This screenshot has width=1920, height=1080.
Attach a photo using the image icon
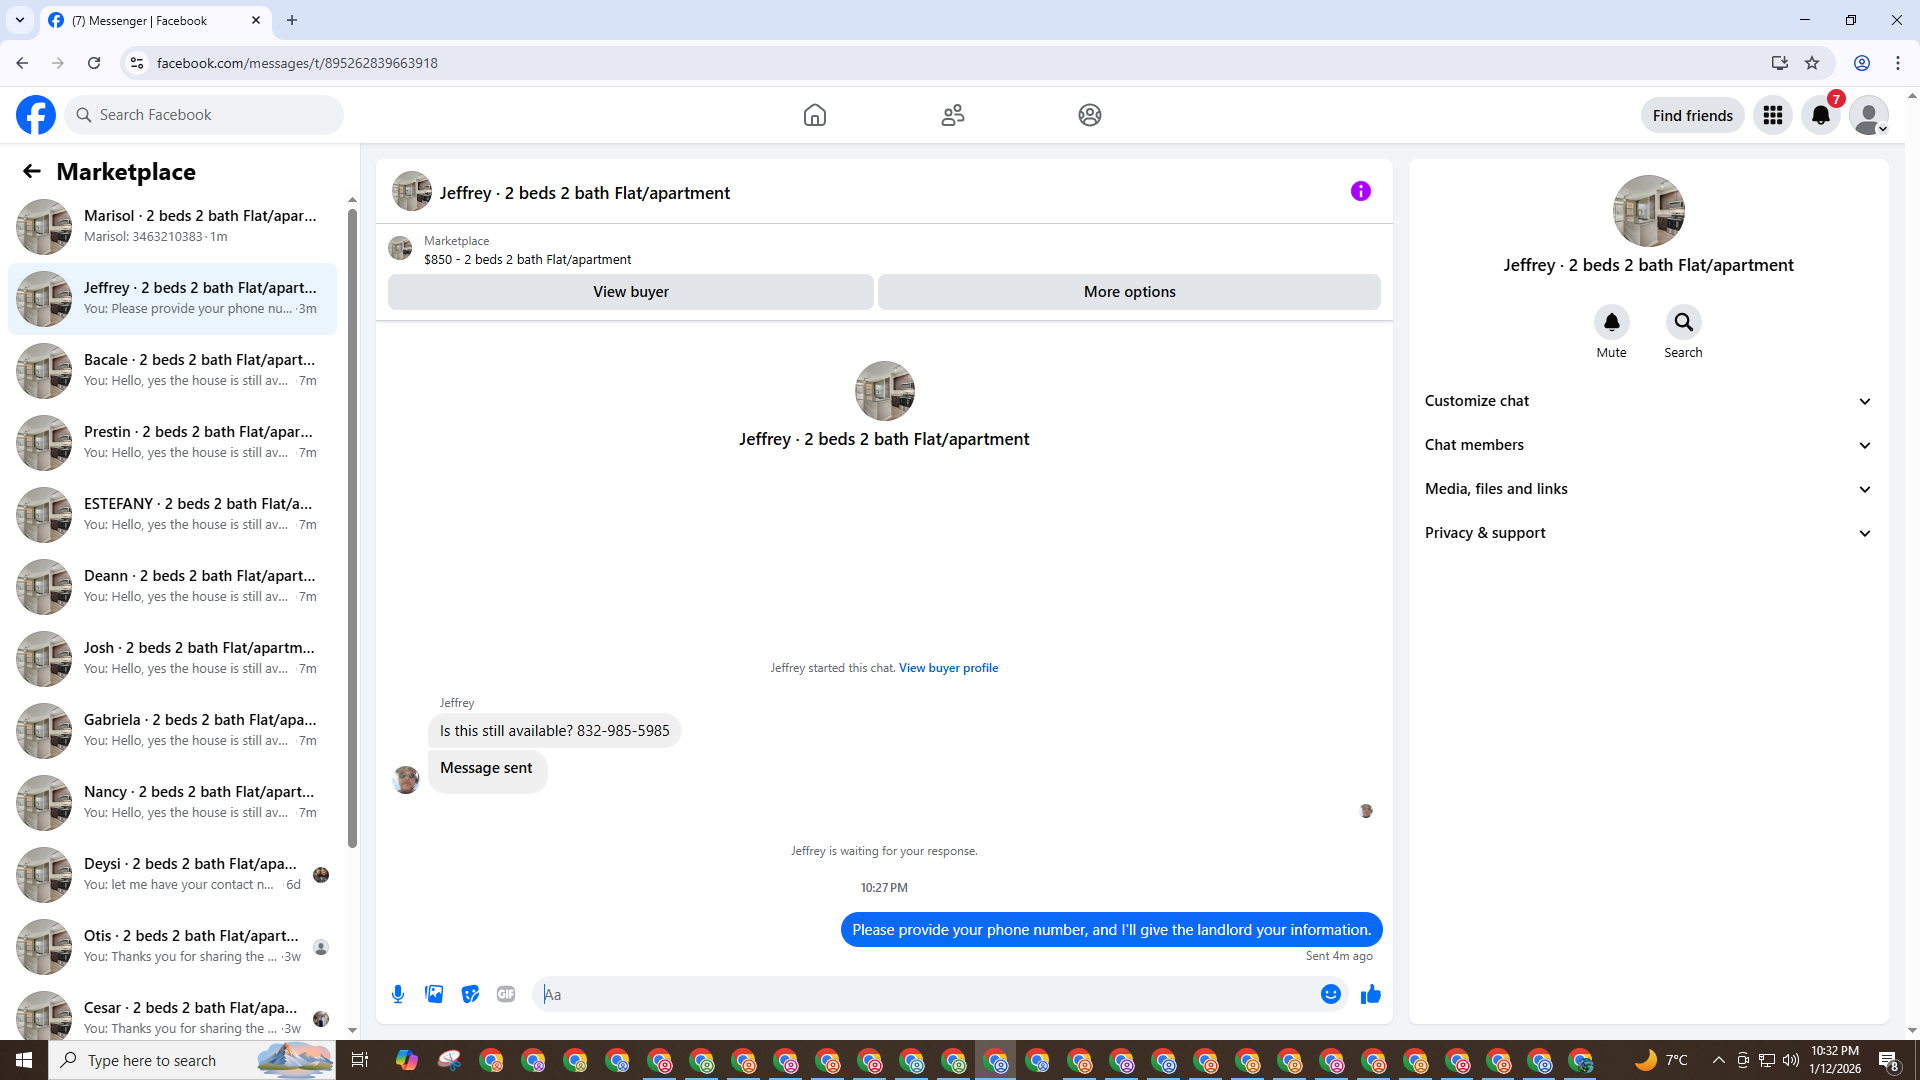434,994
